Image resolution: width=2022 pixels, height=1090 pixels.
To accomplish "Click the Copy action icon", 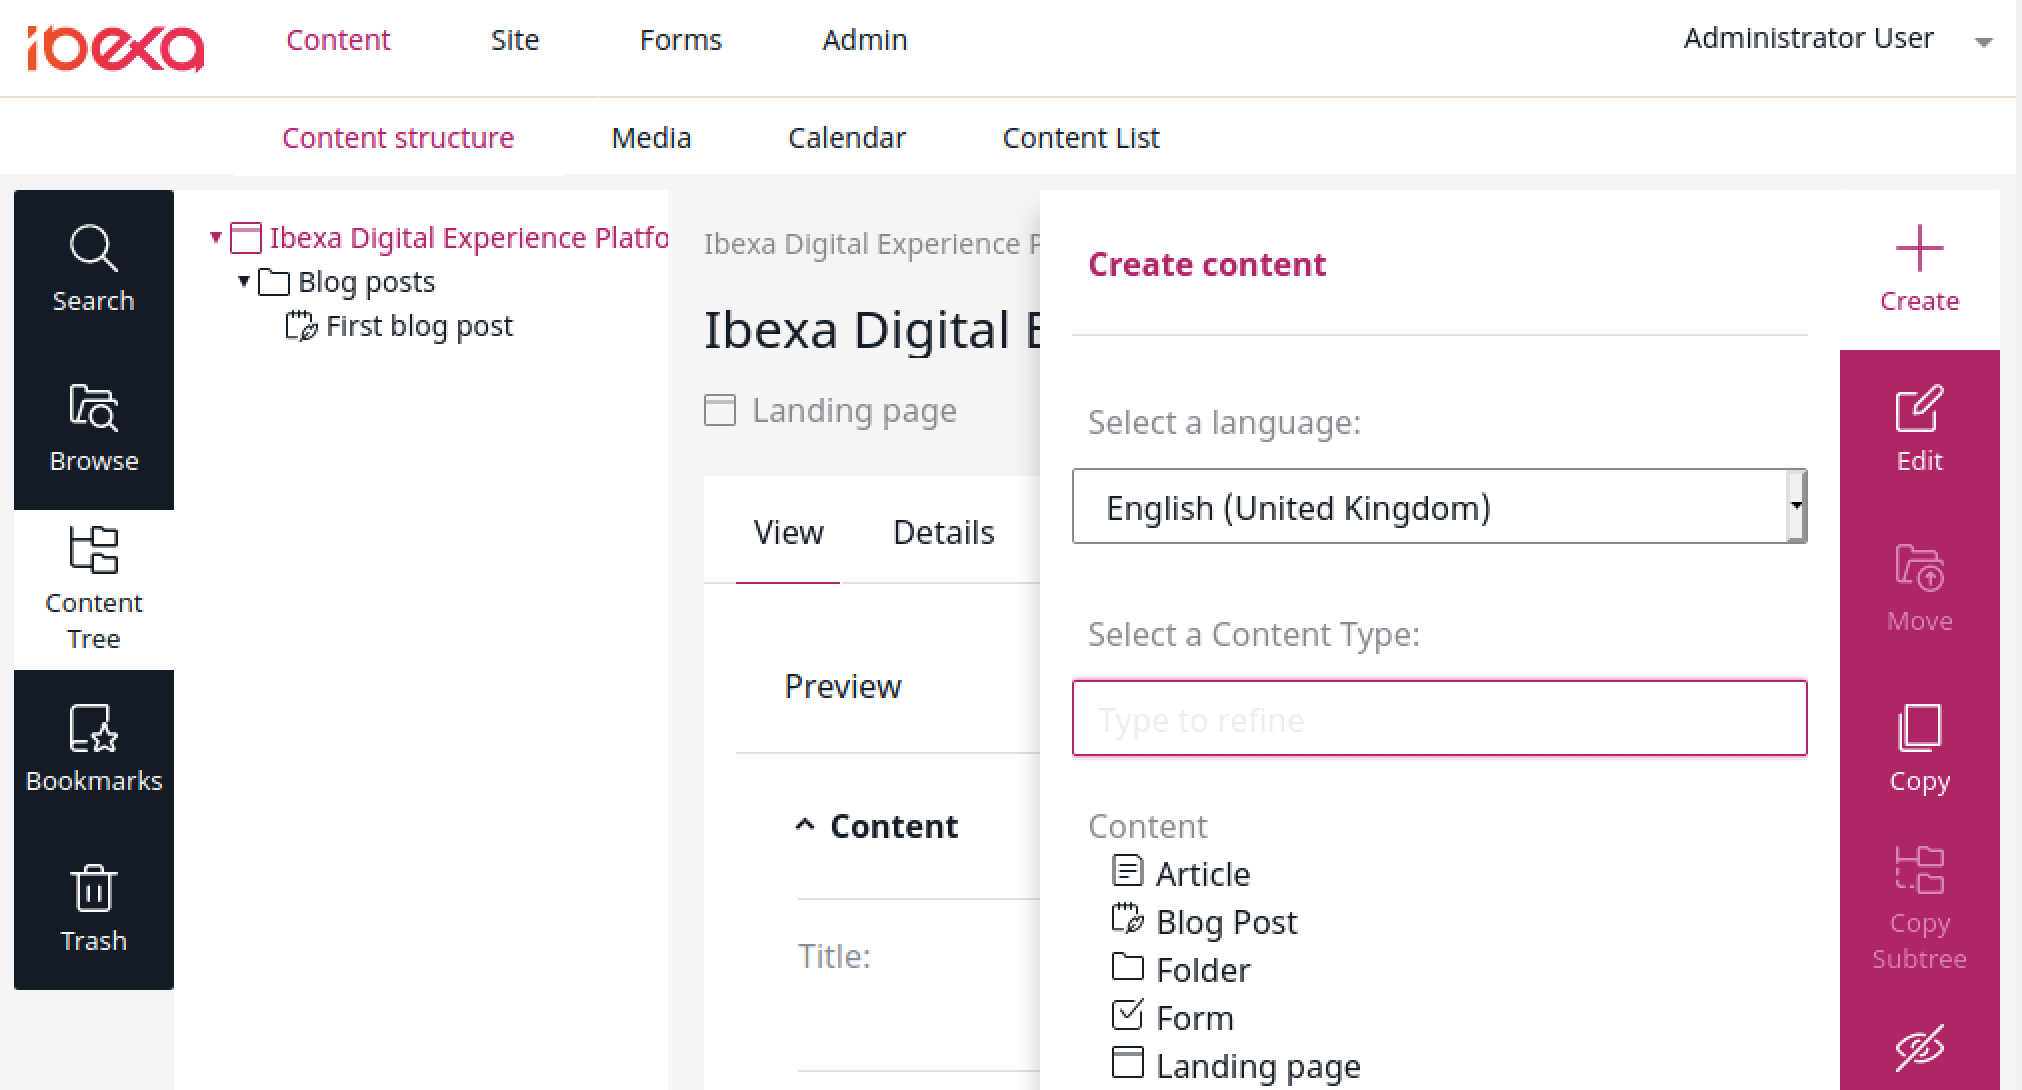I will coord(1919,728).
